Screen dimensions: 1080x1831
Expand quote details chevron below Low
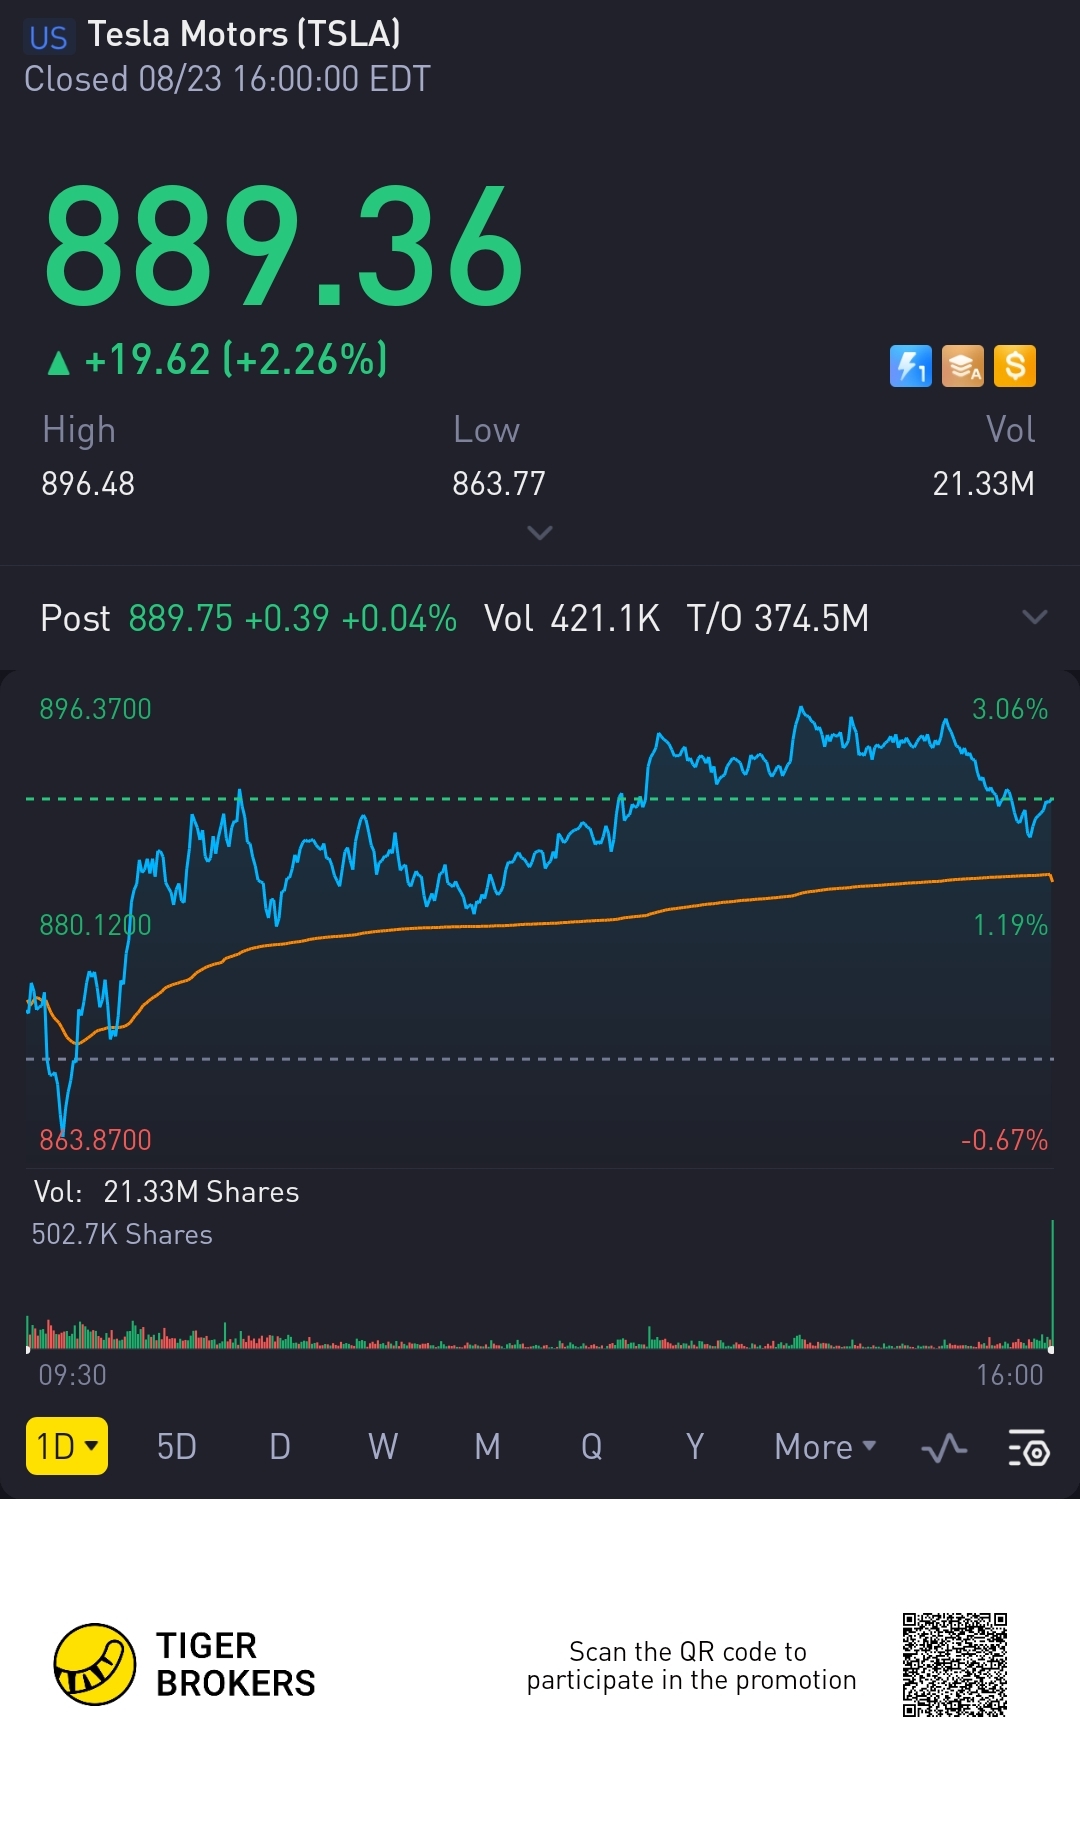[539, 533]
